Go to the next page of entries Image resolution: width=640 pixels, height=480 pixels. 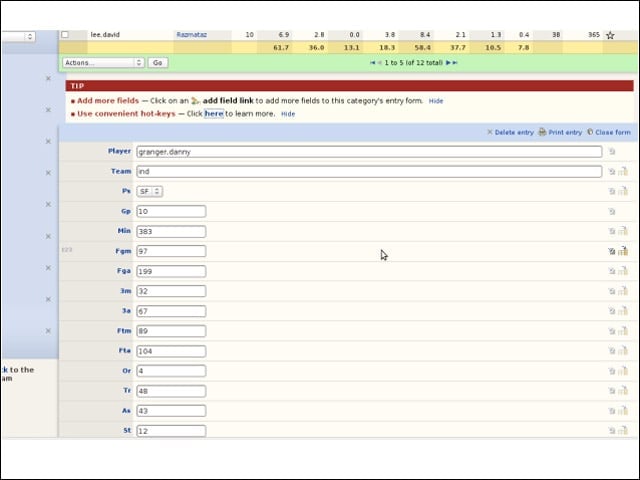pos(448,62)
